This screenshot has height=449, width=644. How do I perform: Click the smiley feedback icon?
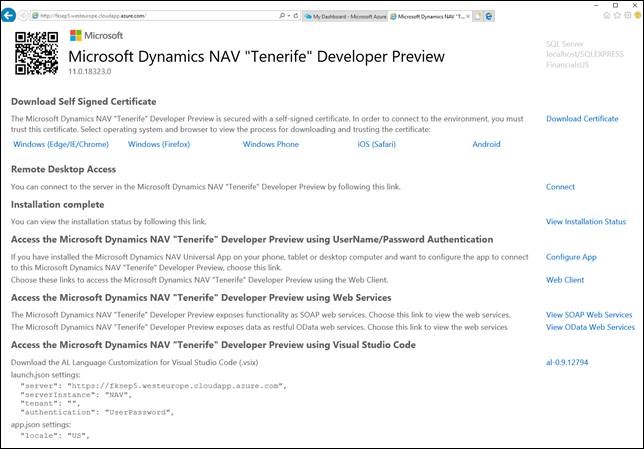[x=637, y=16]
